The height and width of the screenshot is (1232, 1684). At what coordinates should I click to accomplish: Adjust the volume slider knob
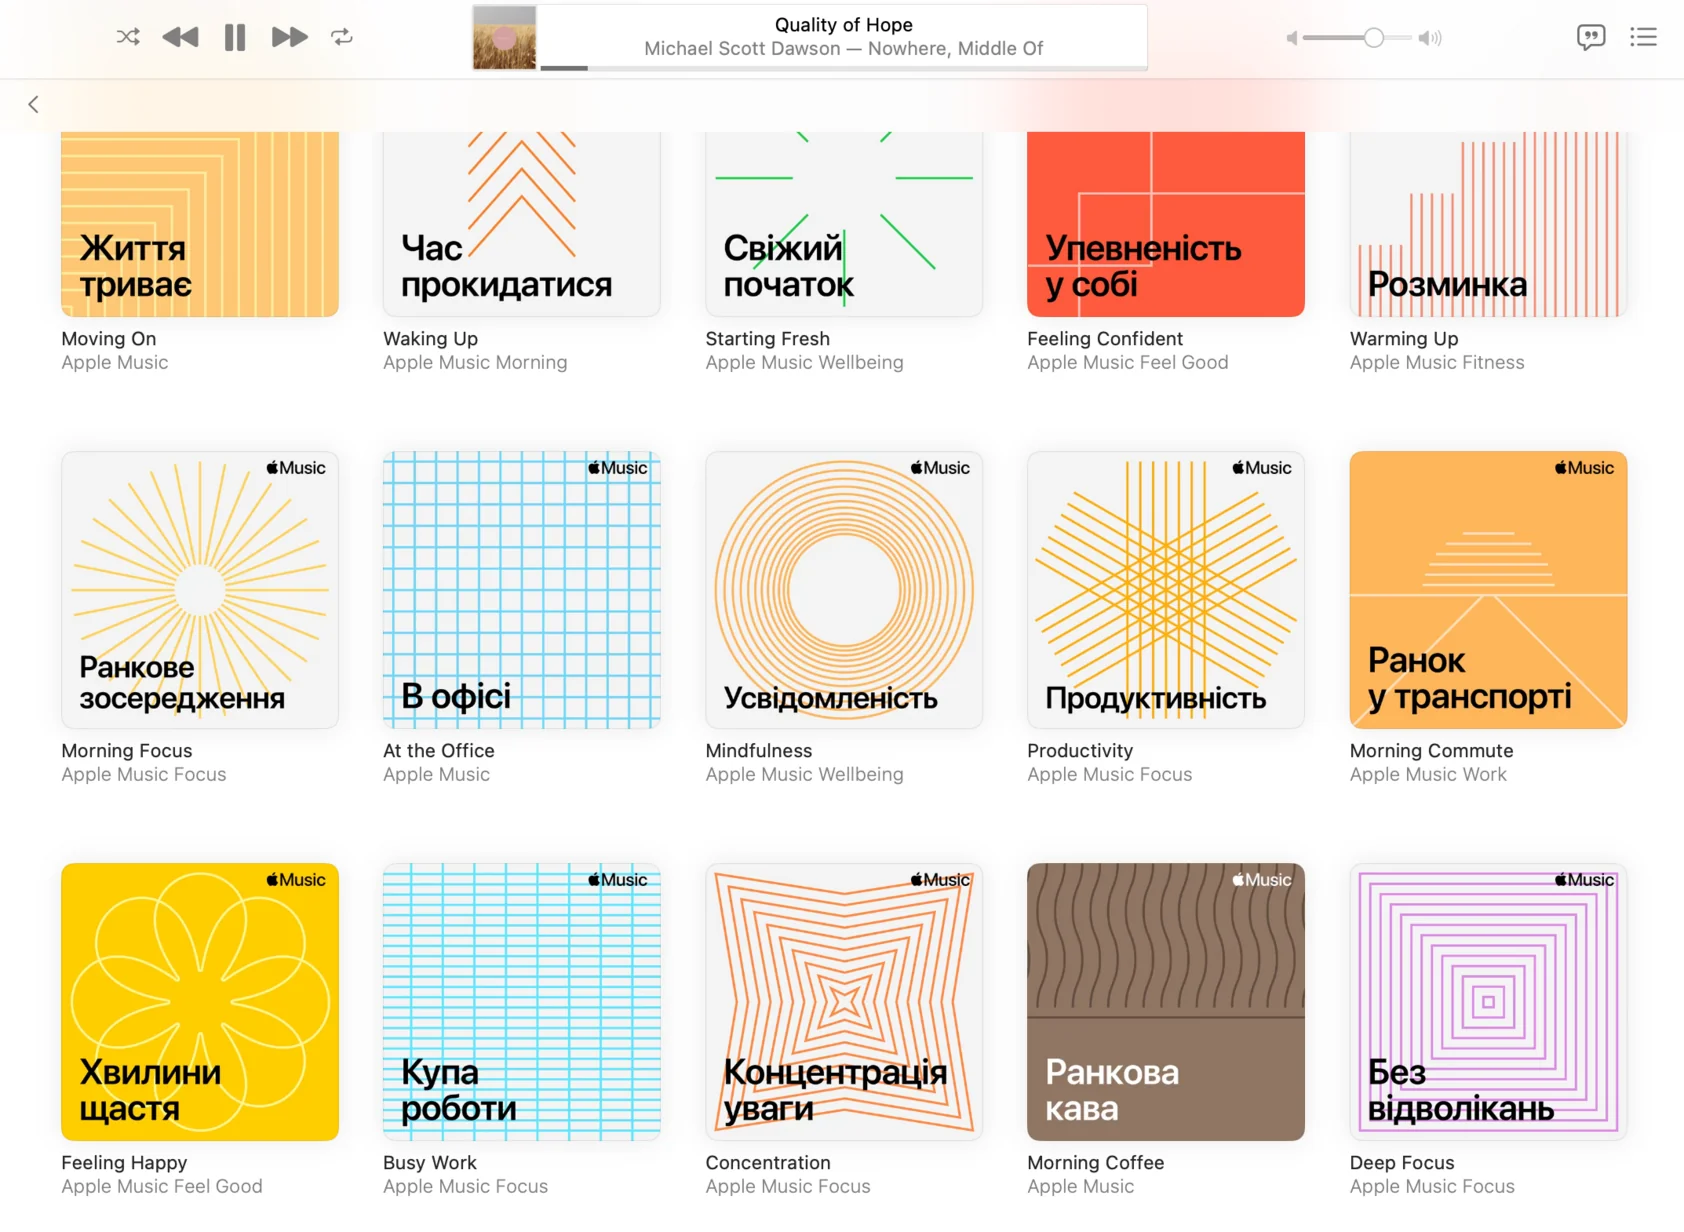coord(1374,38)
